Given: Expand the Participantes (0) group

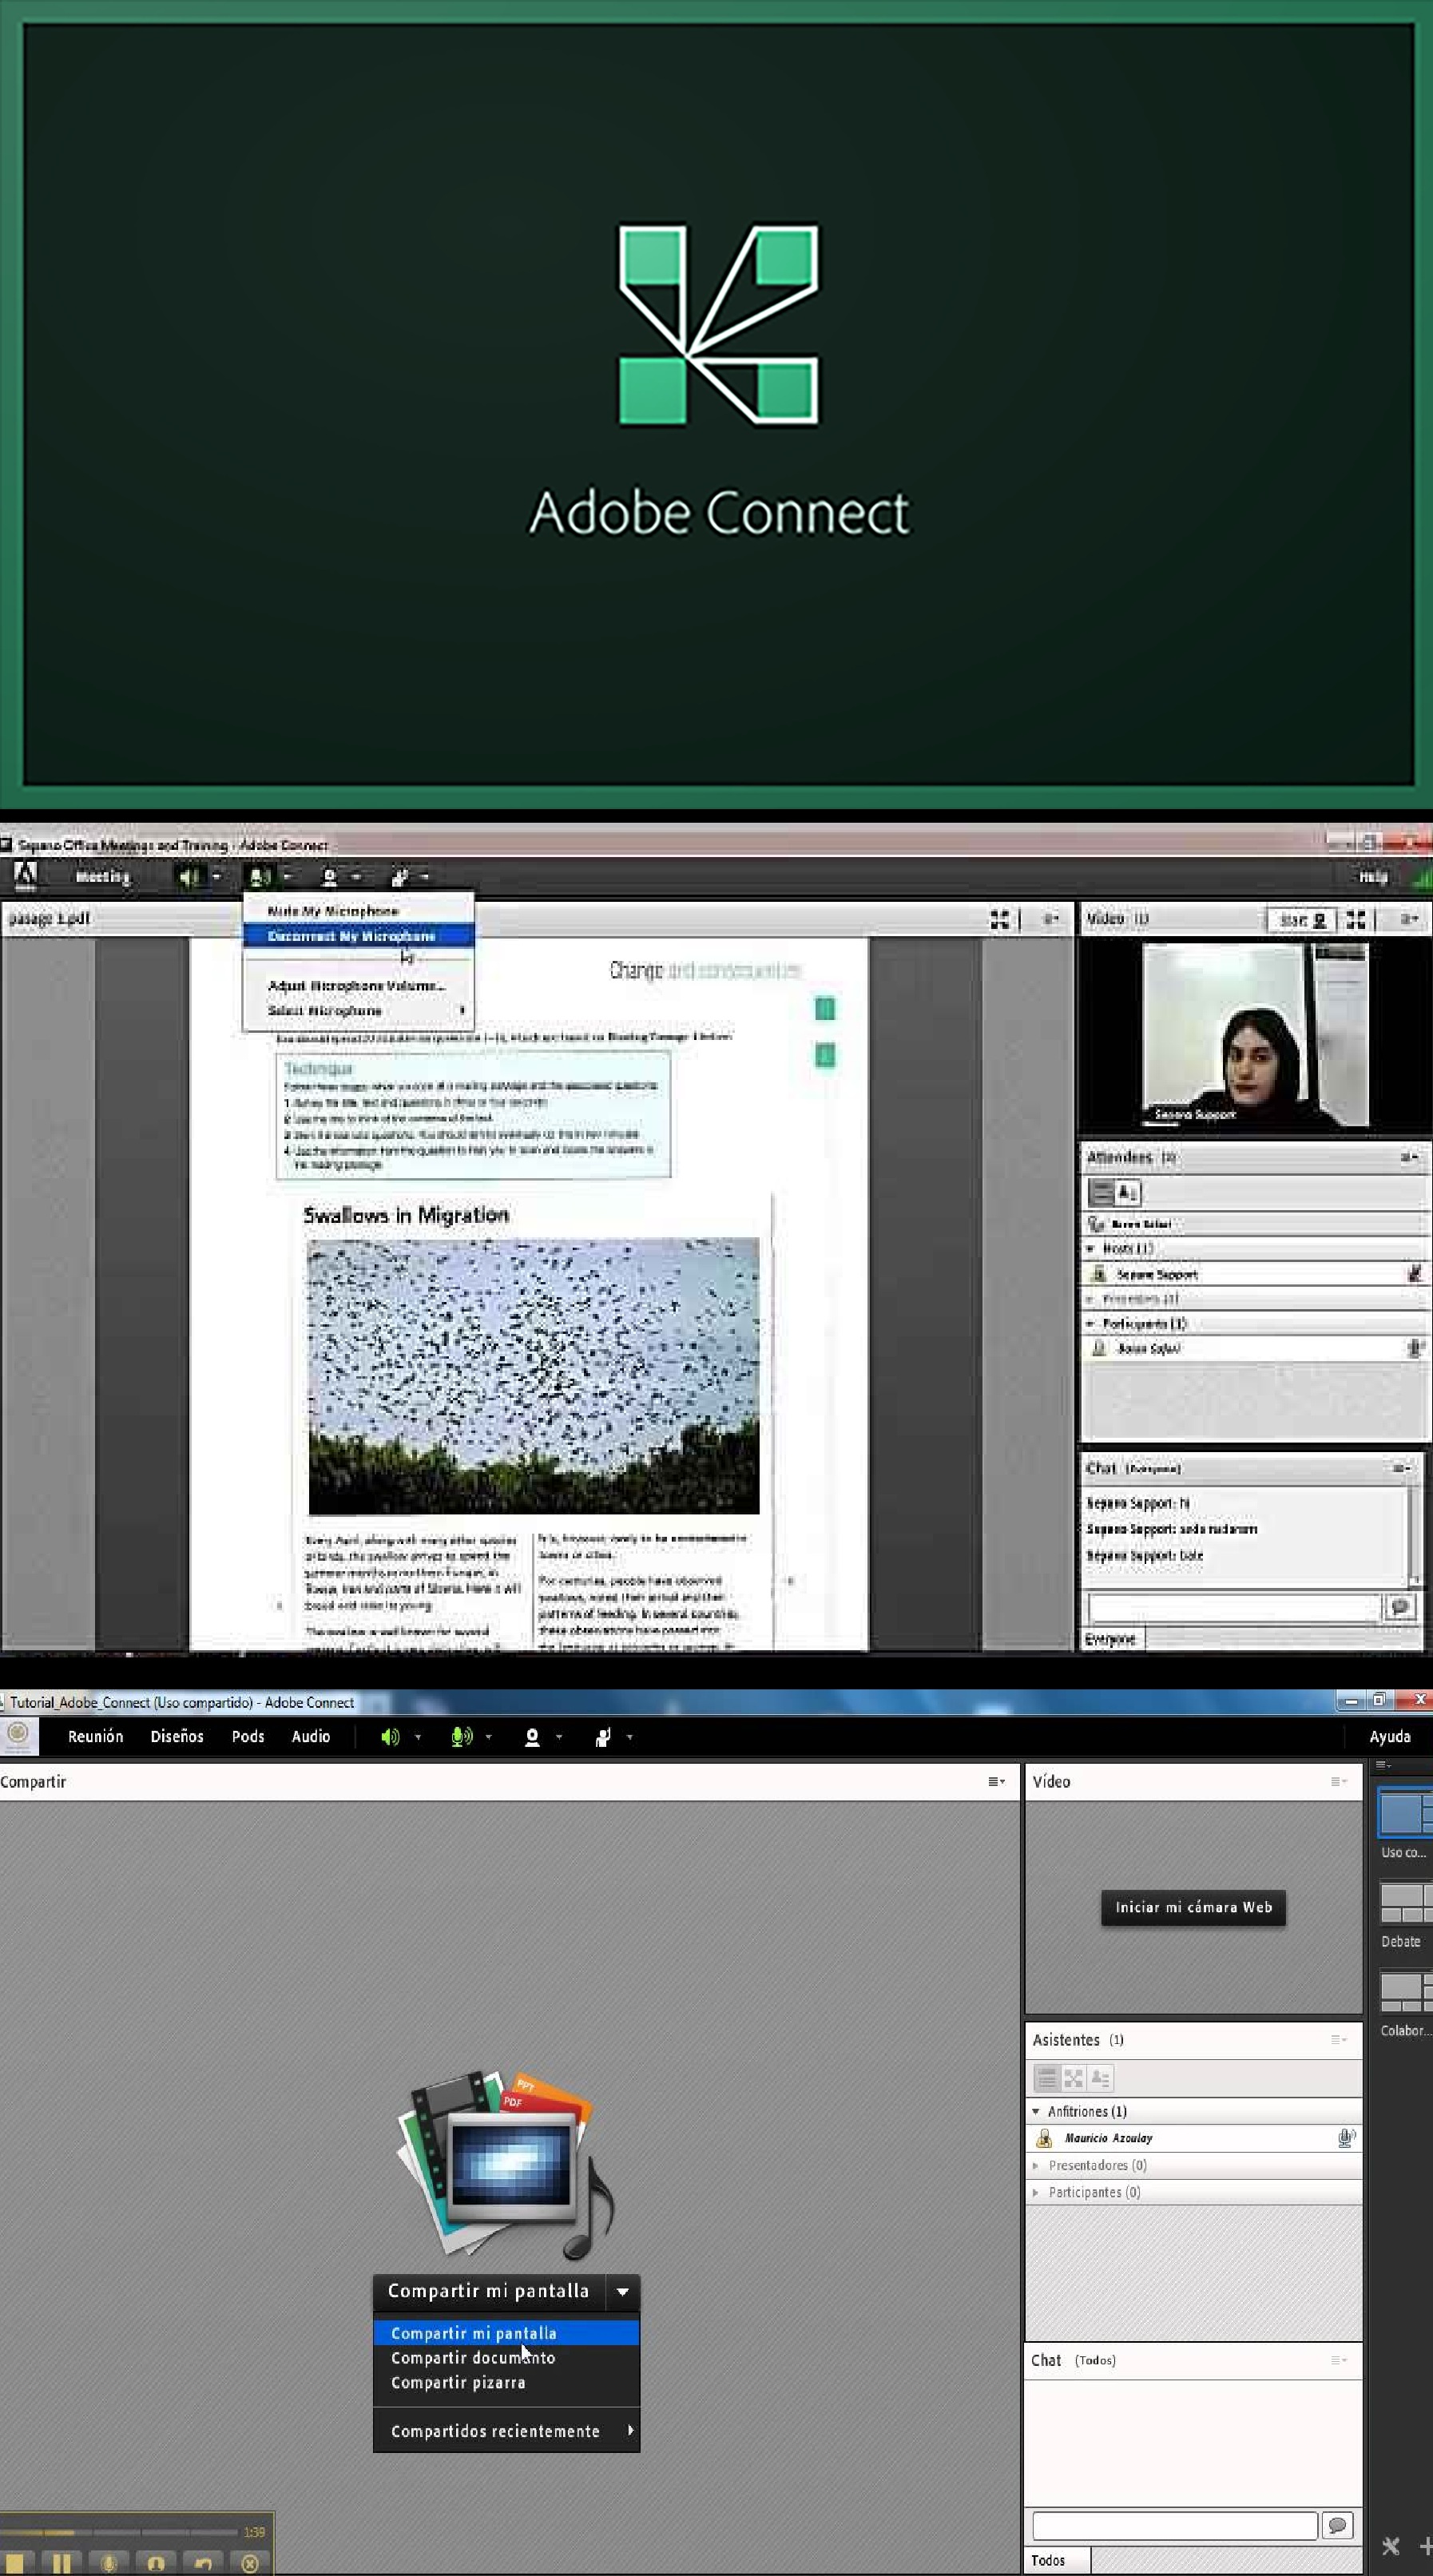Looking at the screenshot, I should tap(1036, 2192).
